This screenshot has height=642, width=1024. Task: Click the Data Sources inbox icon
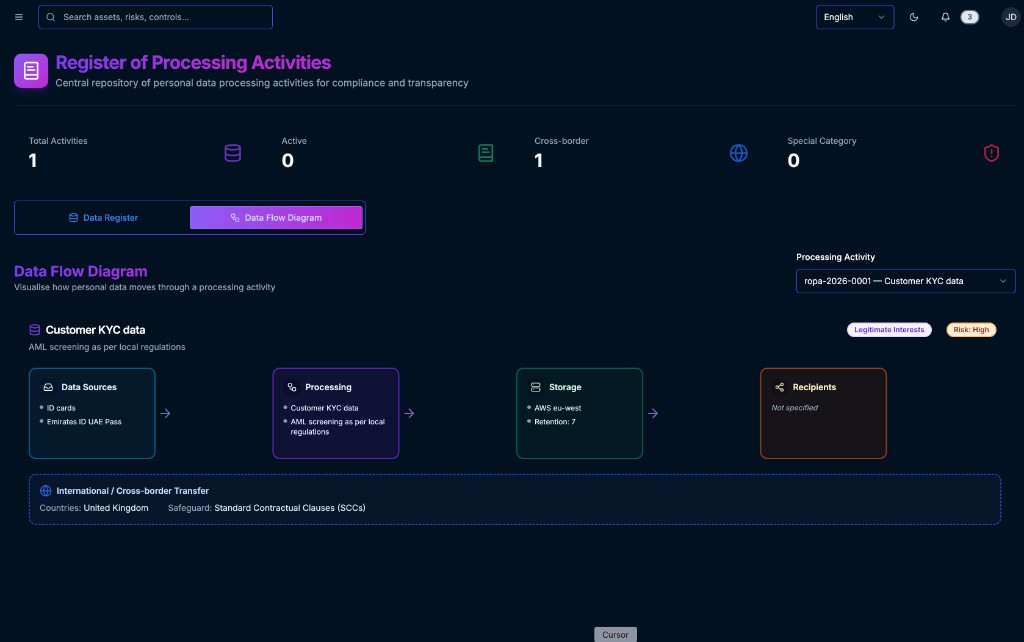(x=48, y=387)
